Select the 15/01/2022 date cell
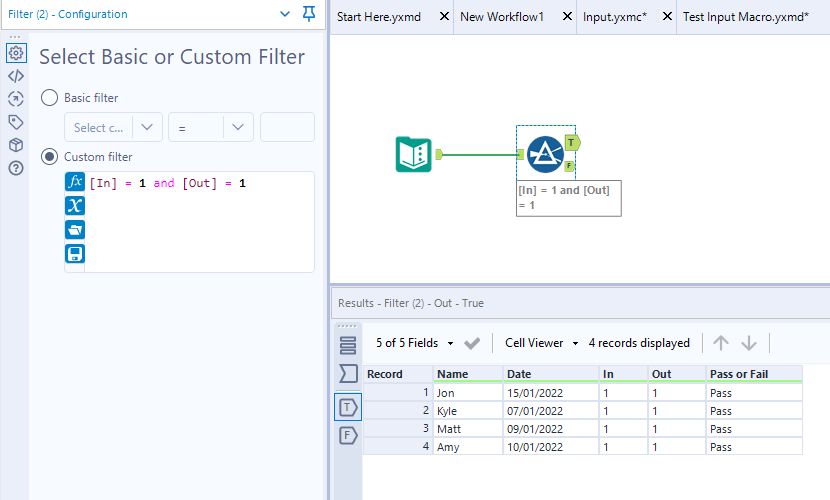Screen dimensions: 830x500 click(x=551, y=393)
